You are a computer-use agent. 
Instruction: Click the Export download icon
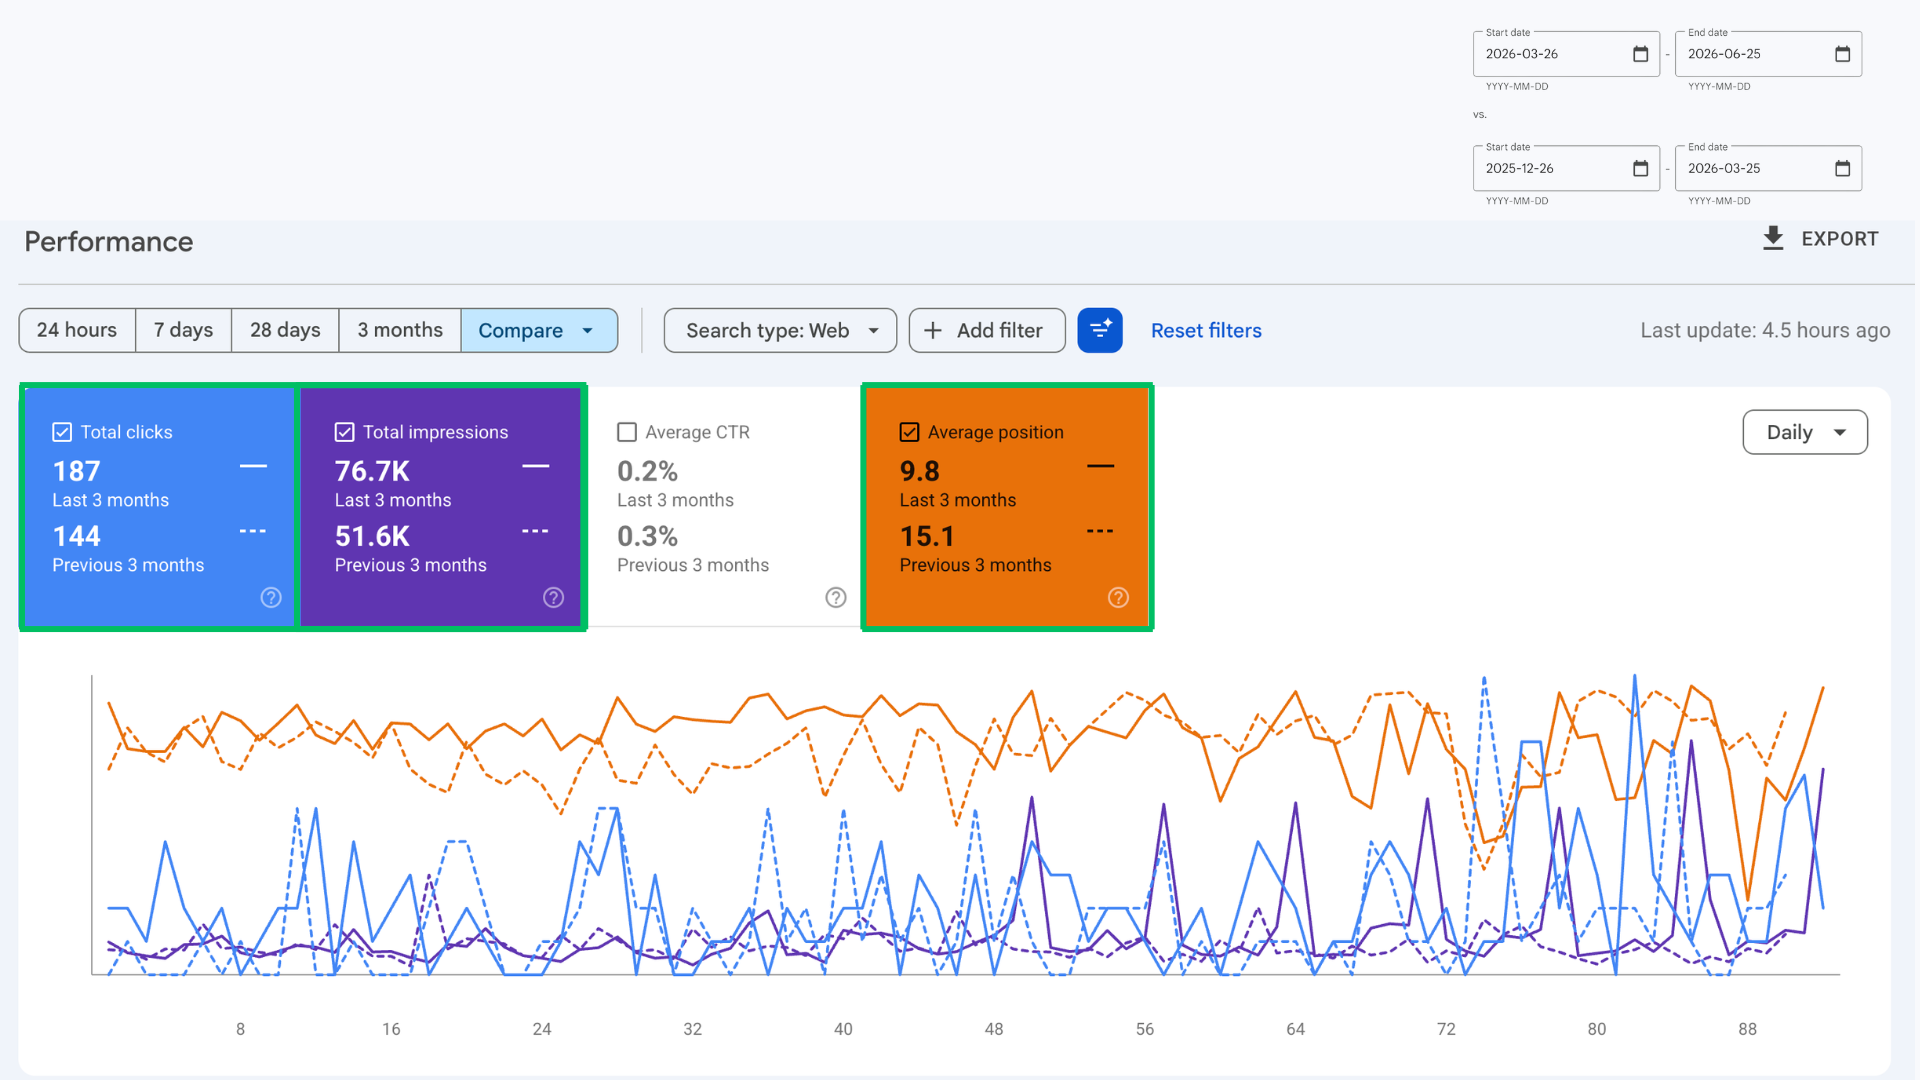click(1773, 238)
